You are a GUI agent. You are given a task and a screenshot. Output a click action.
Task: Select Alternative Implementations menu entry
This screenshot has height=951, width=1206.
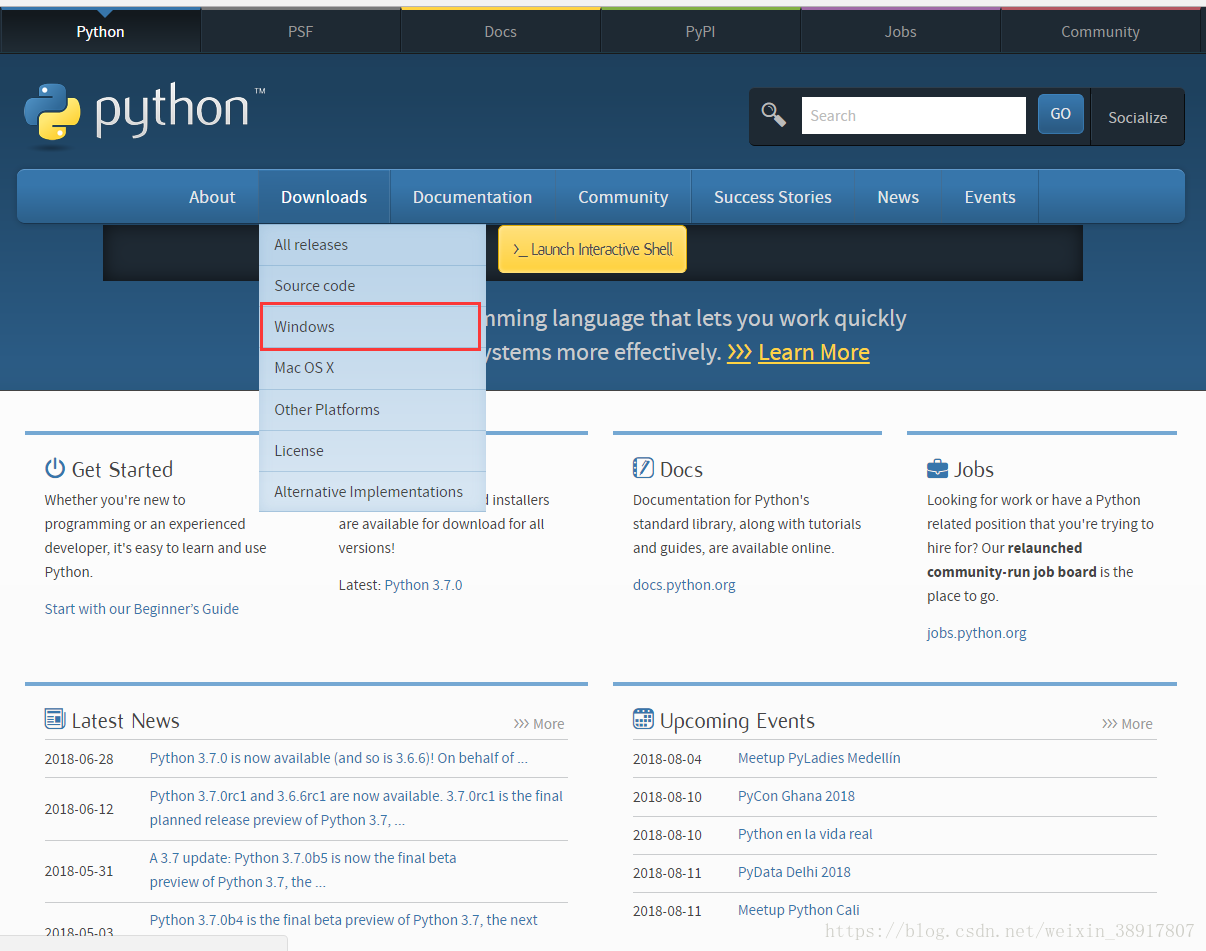pyautogui.click(x=372, y=492)
